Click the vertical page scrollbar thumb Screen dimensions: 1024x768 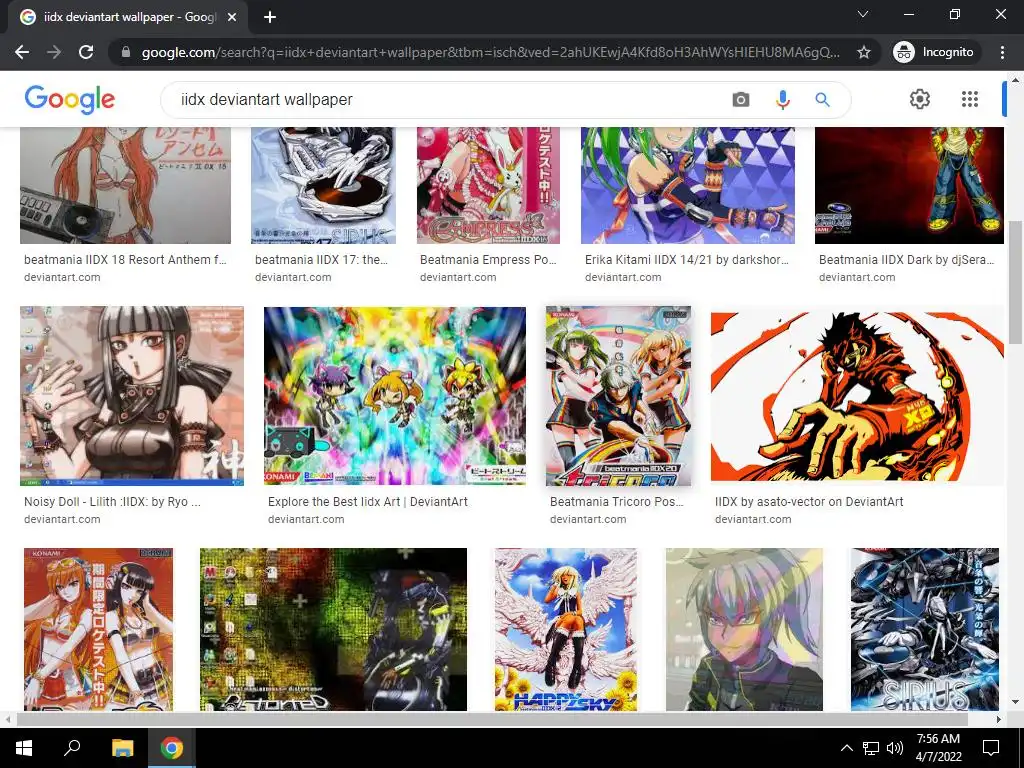coord(1014,282)
